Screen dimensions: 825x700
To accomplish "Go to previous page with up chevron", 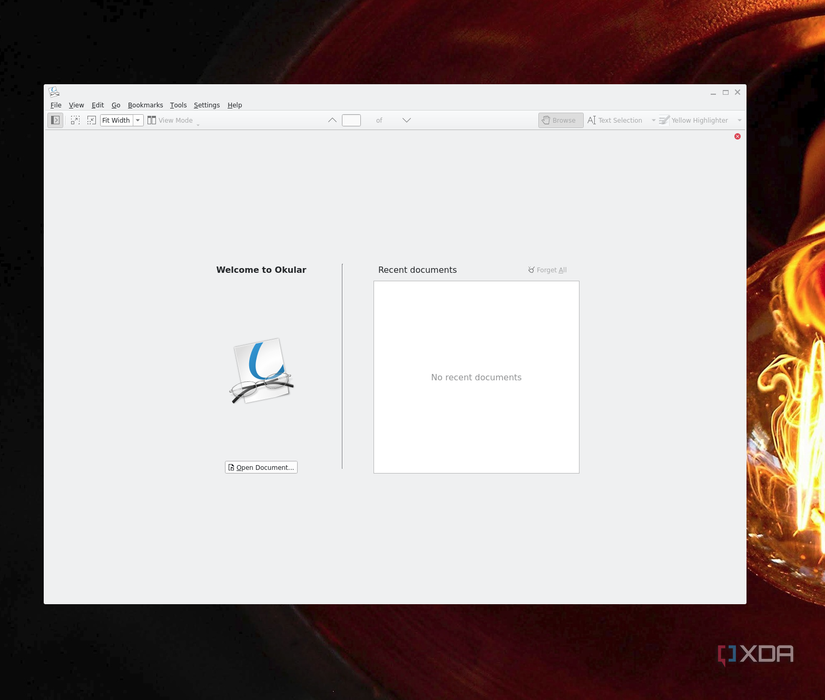I will 332,121.
